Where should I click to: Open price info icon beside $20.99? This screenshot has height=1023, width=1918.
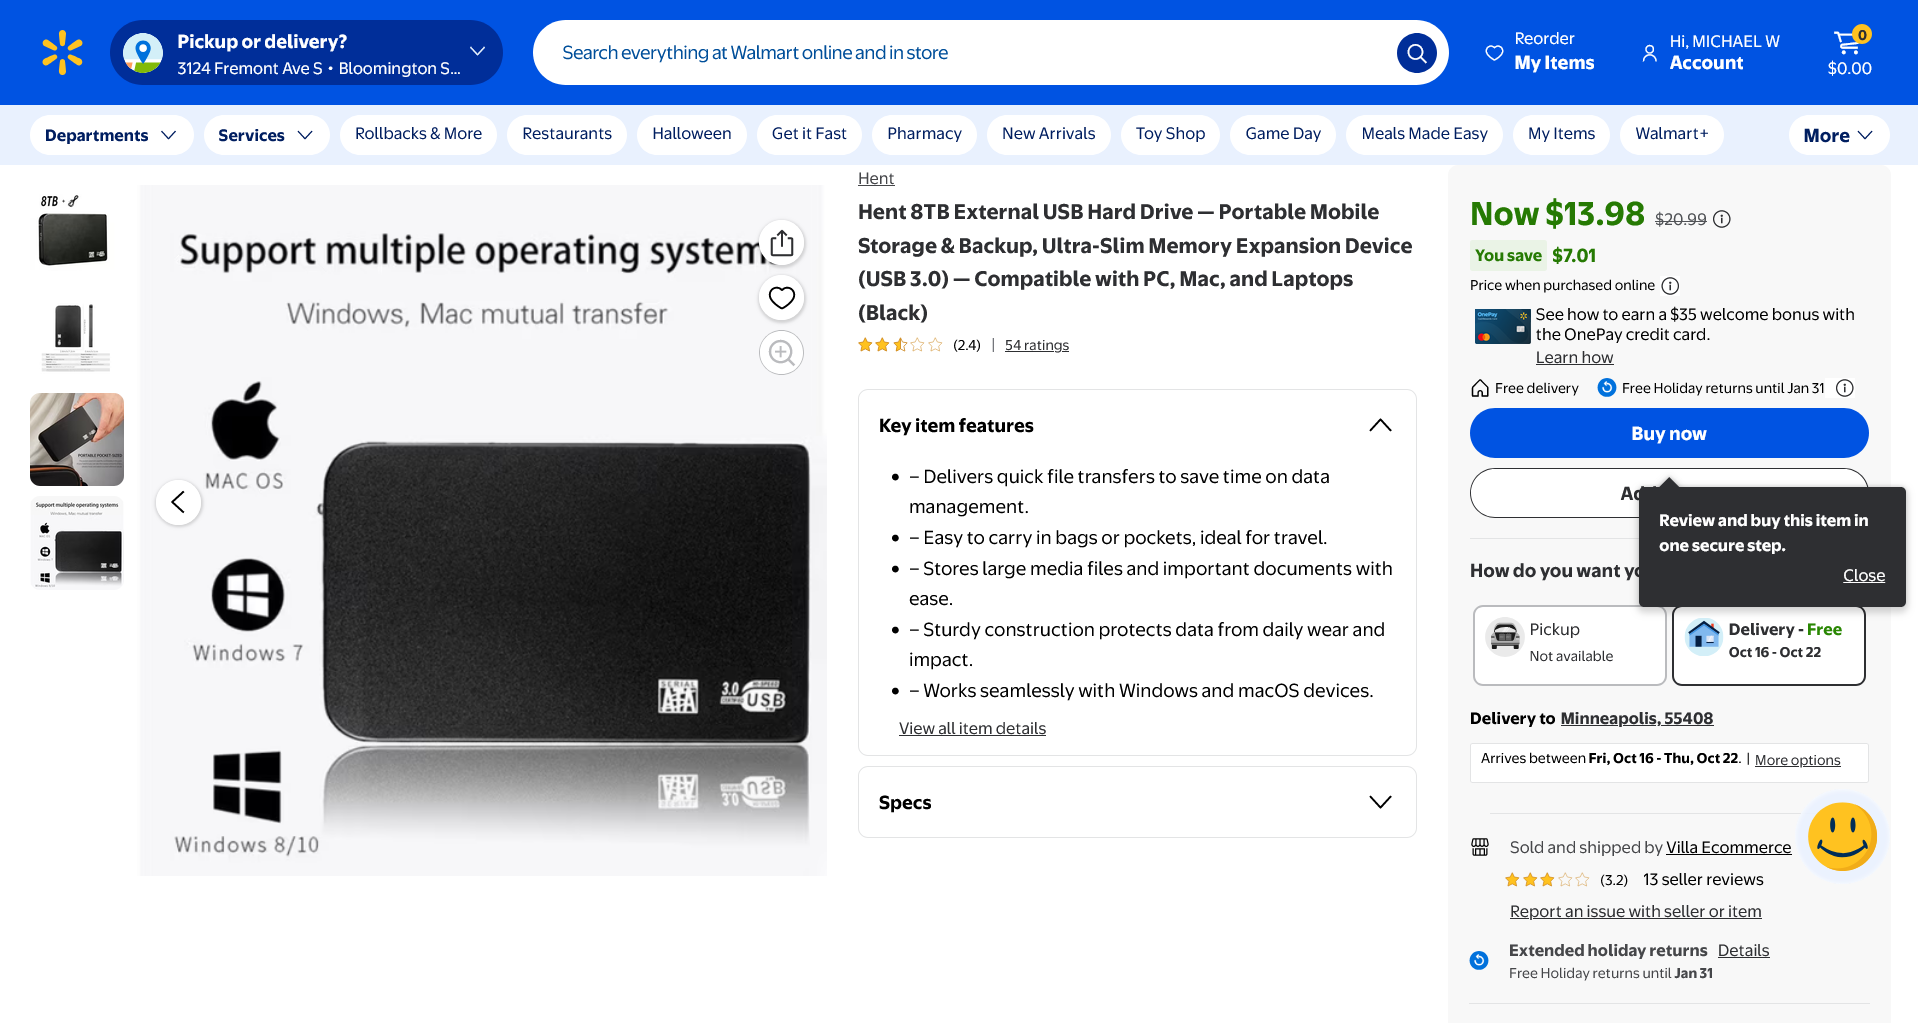tap(1722, 219)
